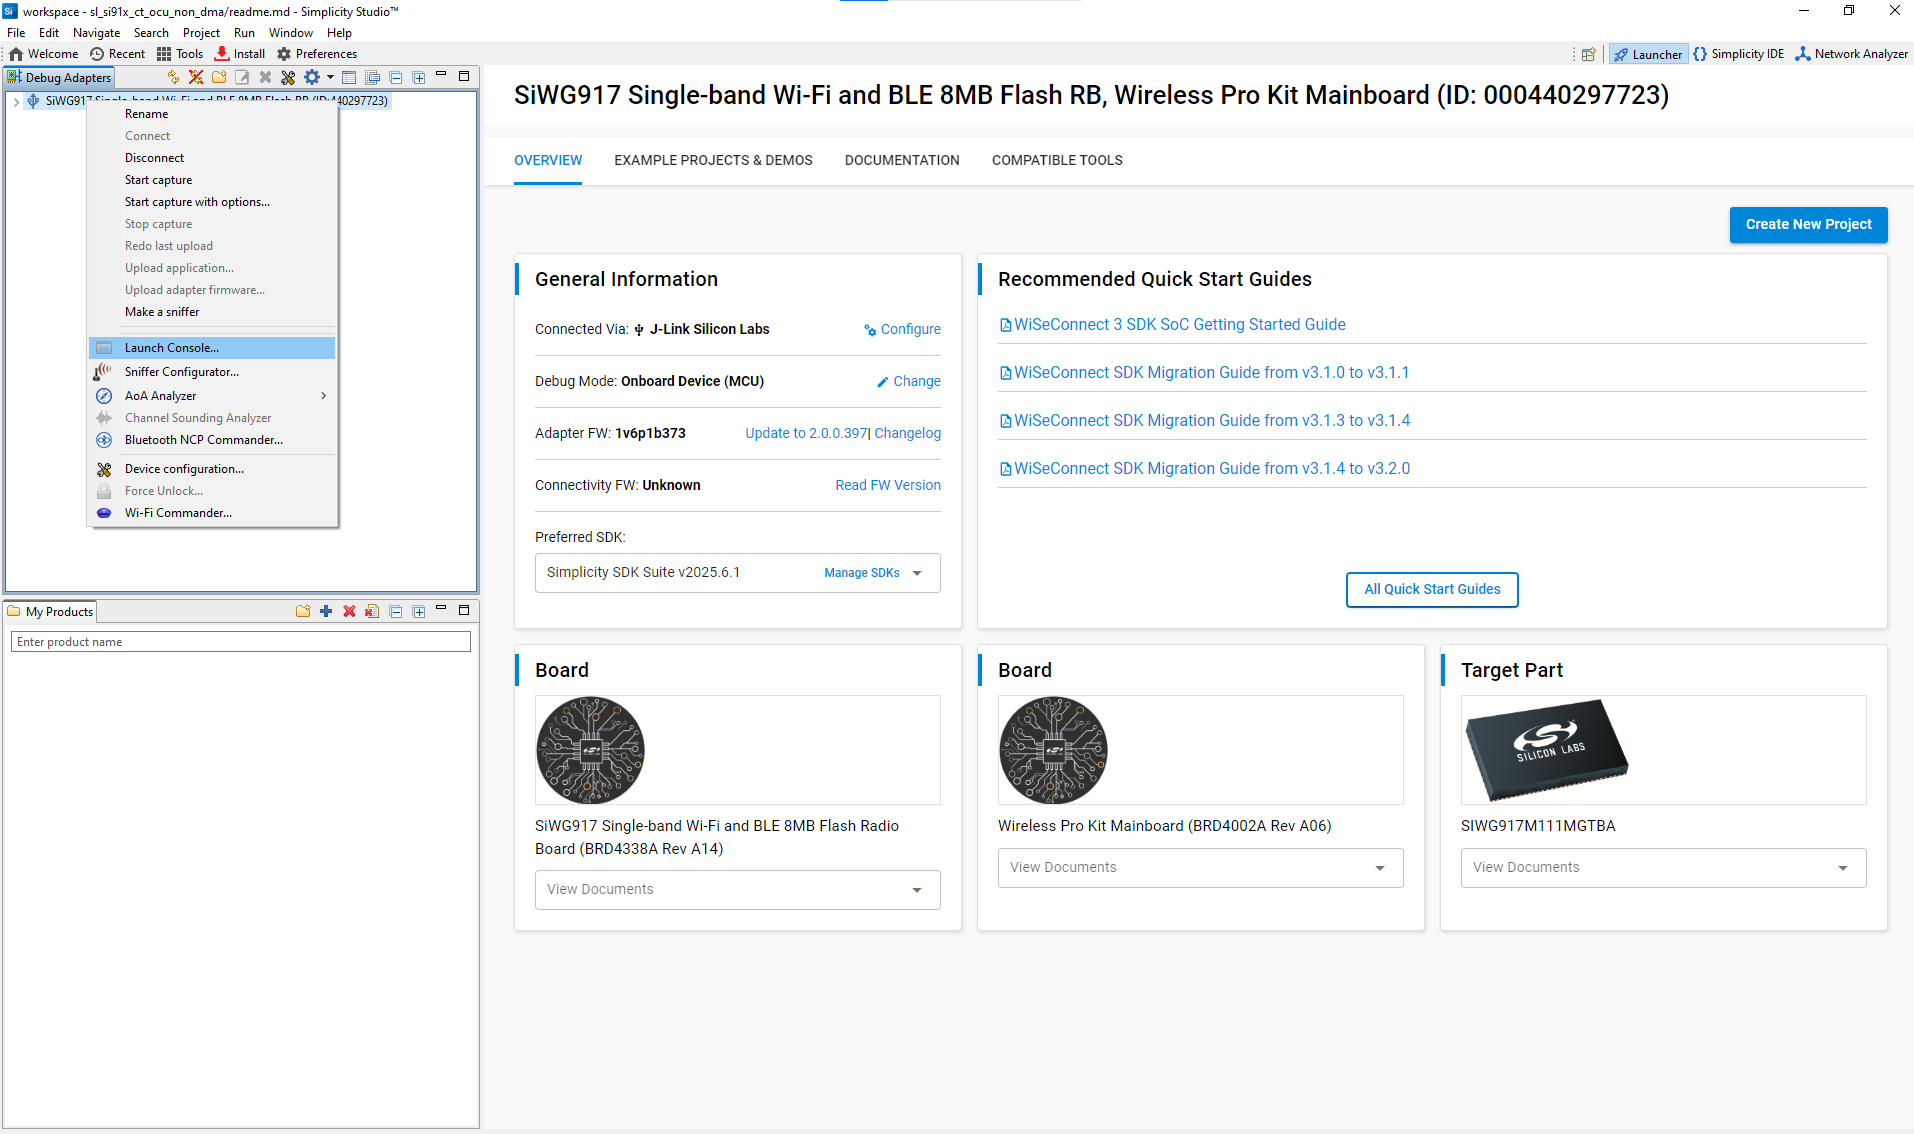The image size is (1914, 1134).
Task: Switch to Simplicity IDE perspective
Action: pyautogui.click(x=1738, y=54)
